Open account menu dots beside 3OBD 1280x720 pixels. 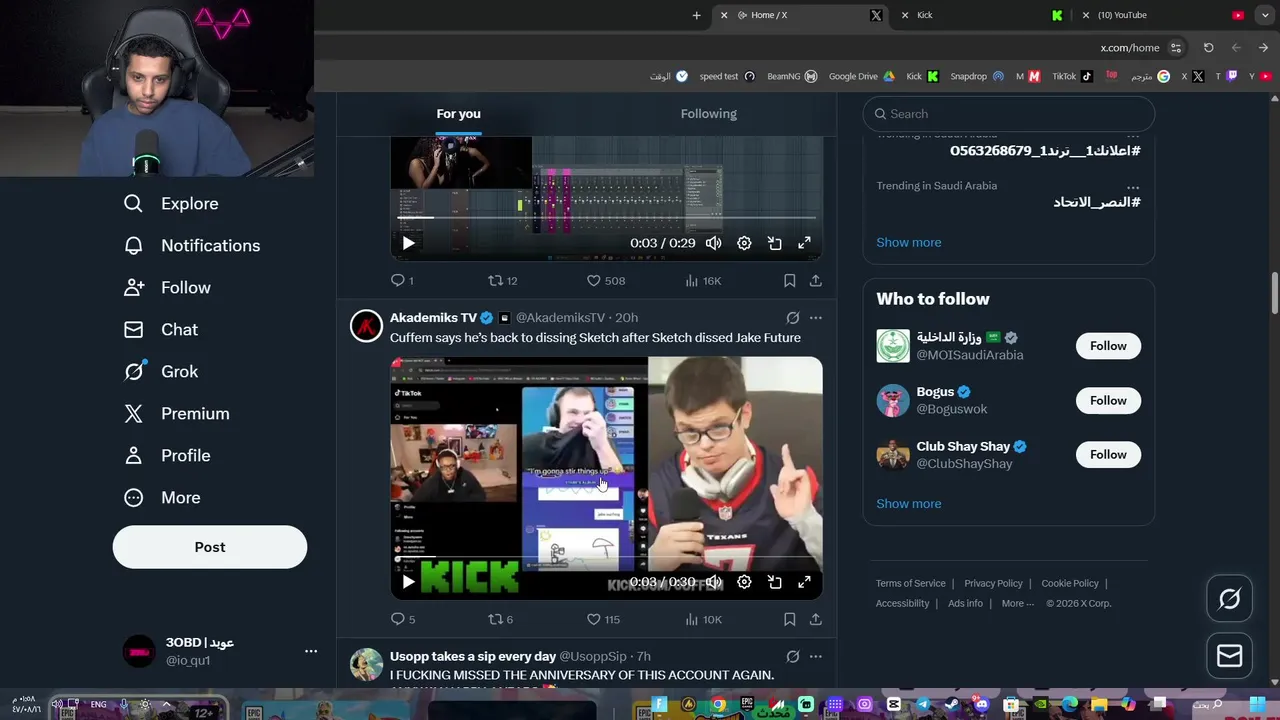(x=311, y=651)
